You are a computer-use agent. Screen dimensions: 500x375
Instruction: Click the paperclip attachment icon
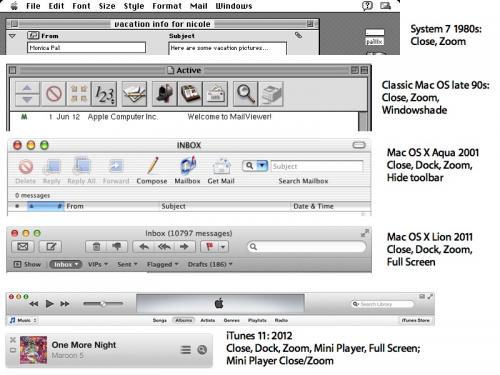[298, 35]
